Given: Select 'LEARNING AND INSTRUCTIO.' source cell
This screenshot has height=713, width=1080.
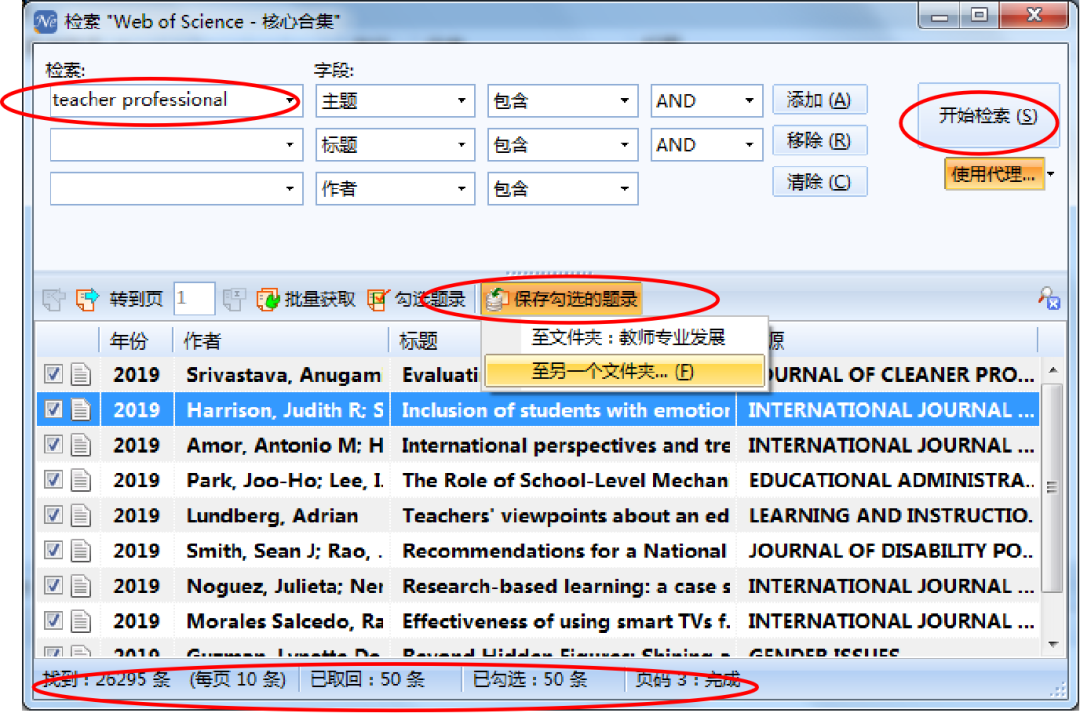Looking at the screenshot, I should (891, 515).
